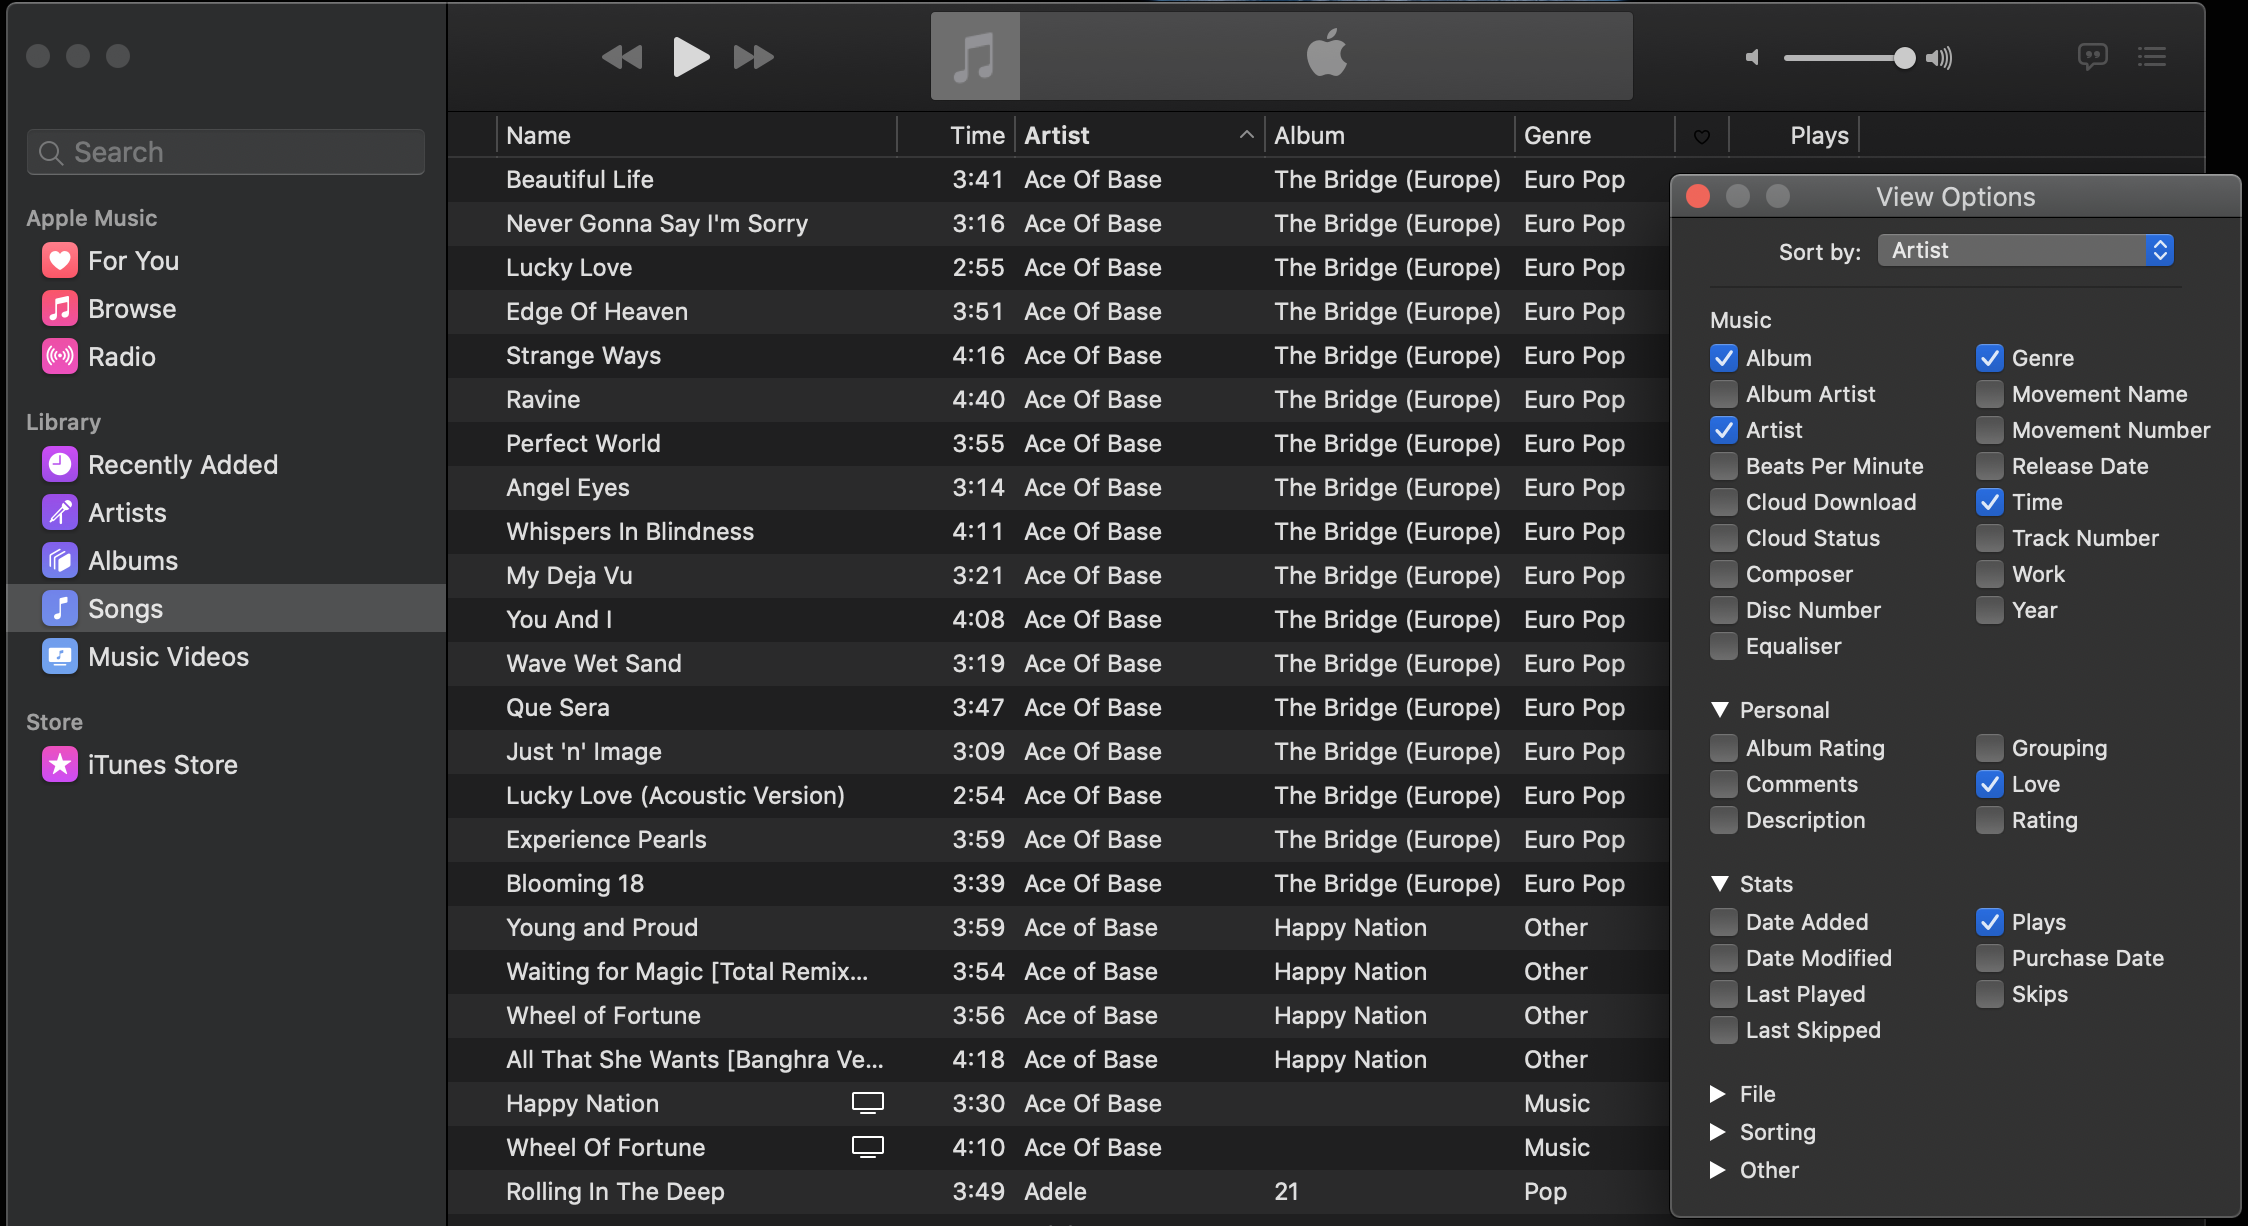The image size is (2248, 1226).
Task: Click the low volume speaker icon
Action: click(x=1752, y=58)
